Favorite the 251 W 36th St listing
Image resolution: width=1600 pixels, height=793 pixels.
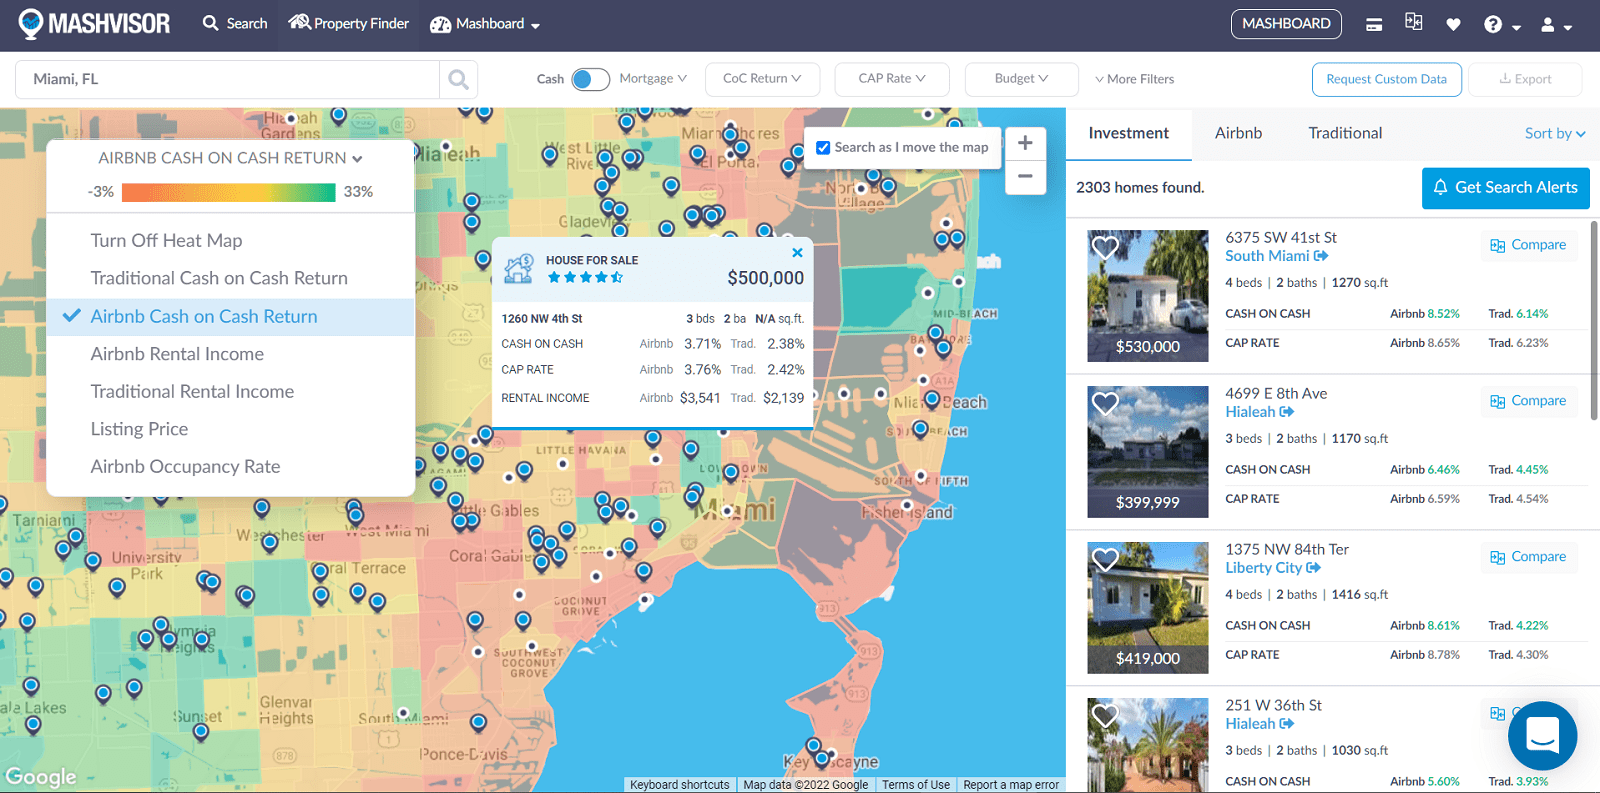coord(1105,715)
